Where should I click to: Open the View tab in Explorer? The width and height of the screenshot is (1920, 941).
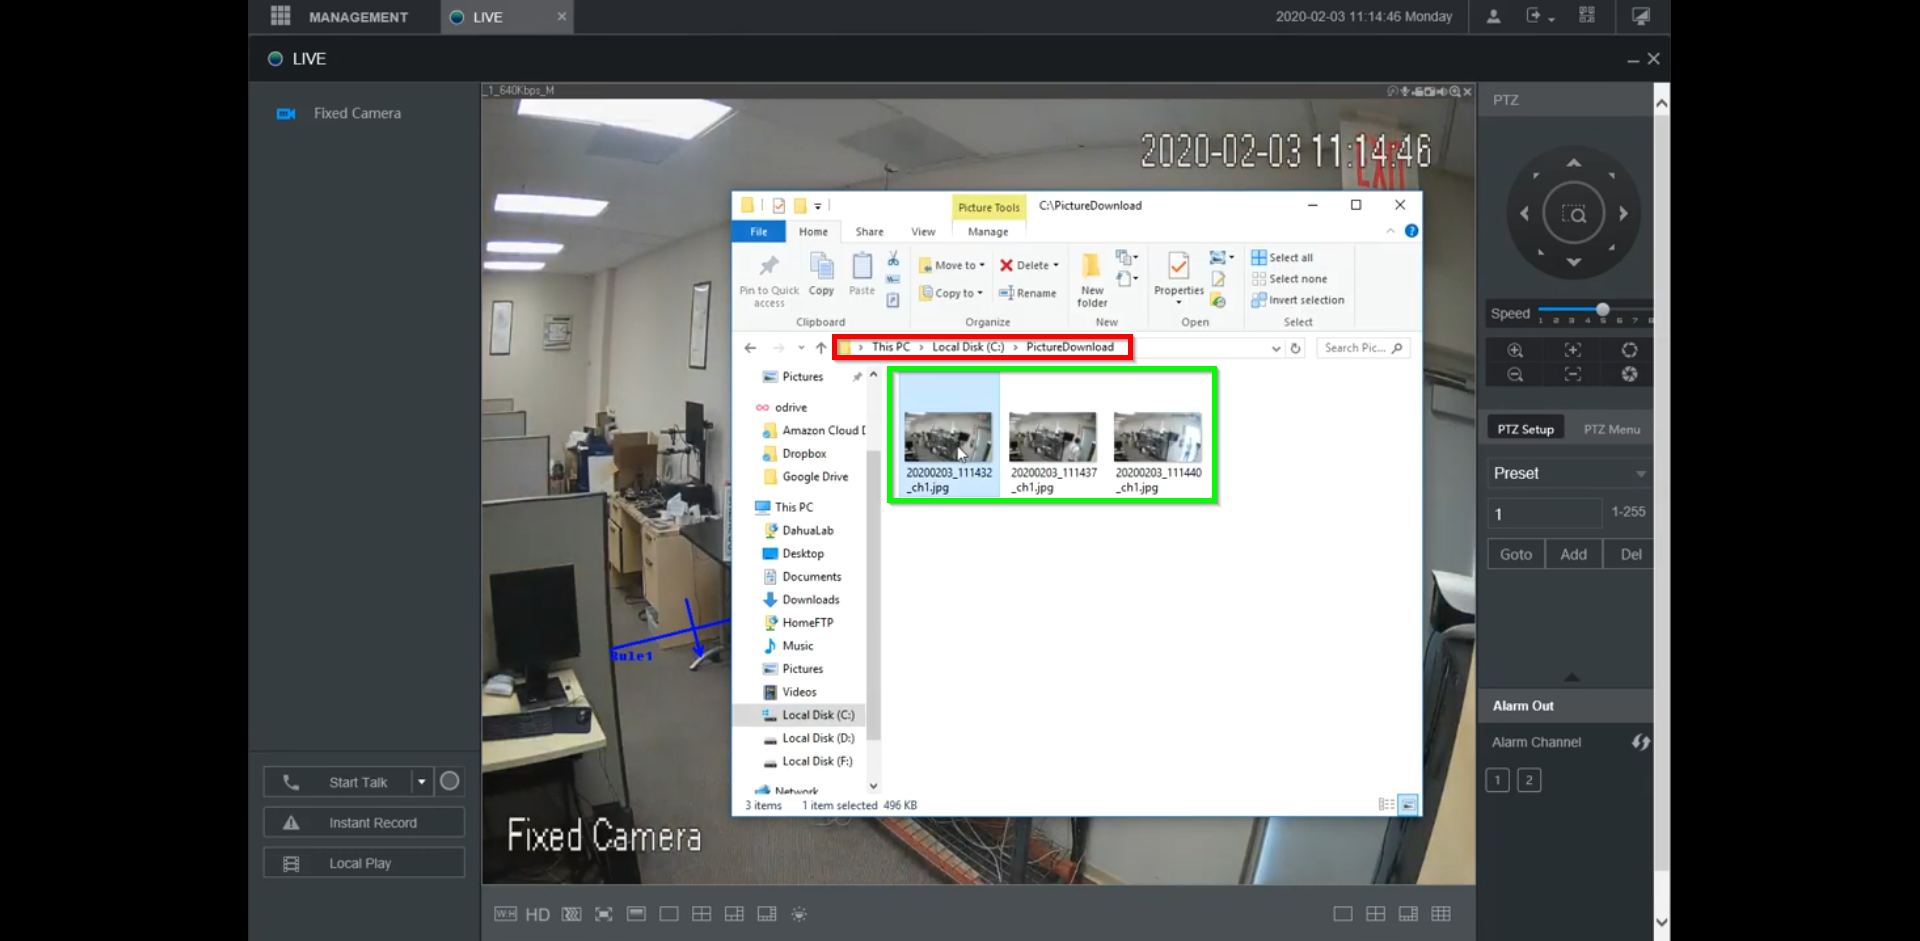pyautogui.click(x=922, y=232)
